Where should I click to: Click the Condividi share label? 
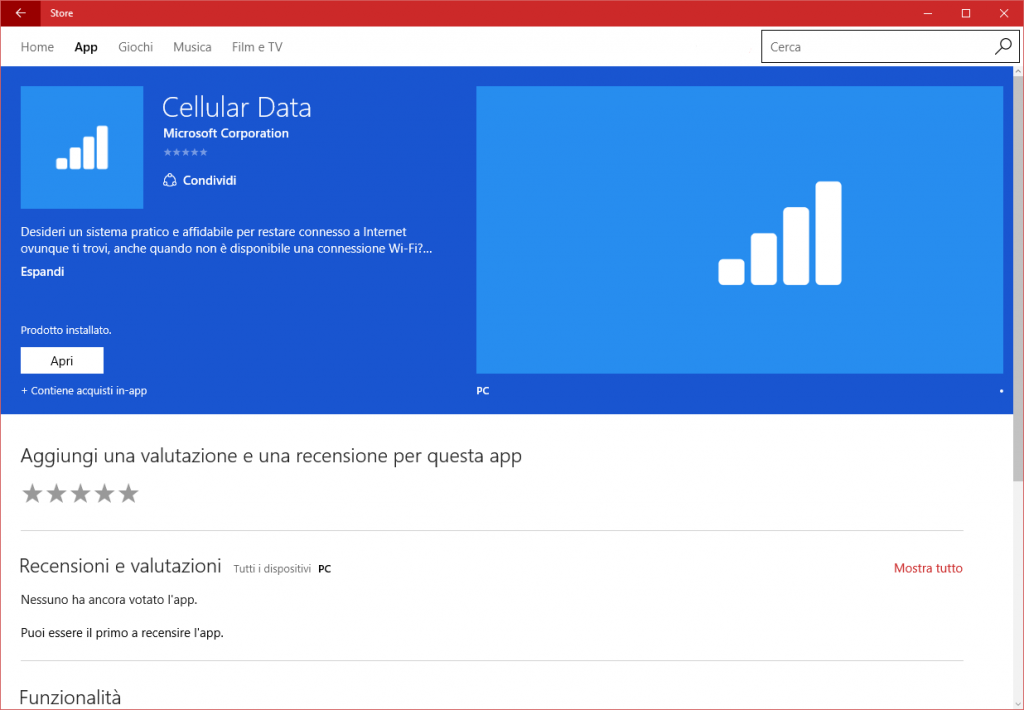pyautogui.click(x=210, y=180)
